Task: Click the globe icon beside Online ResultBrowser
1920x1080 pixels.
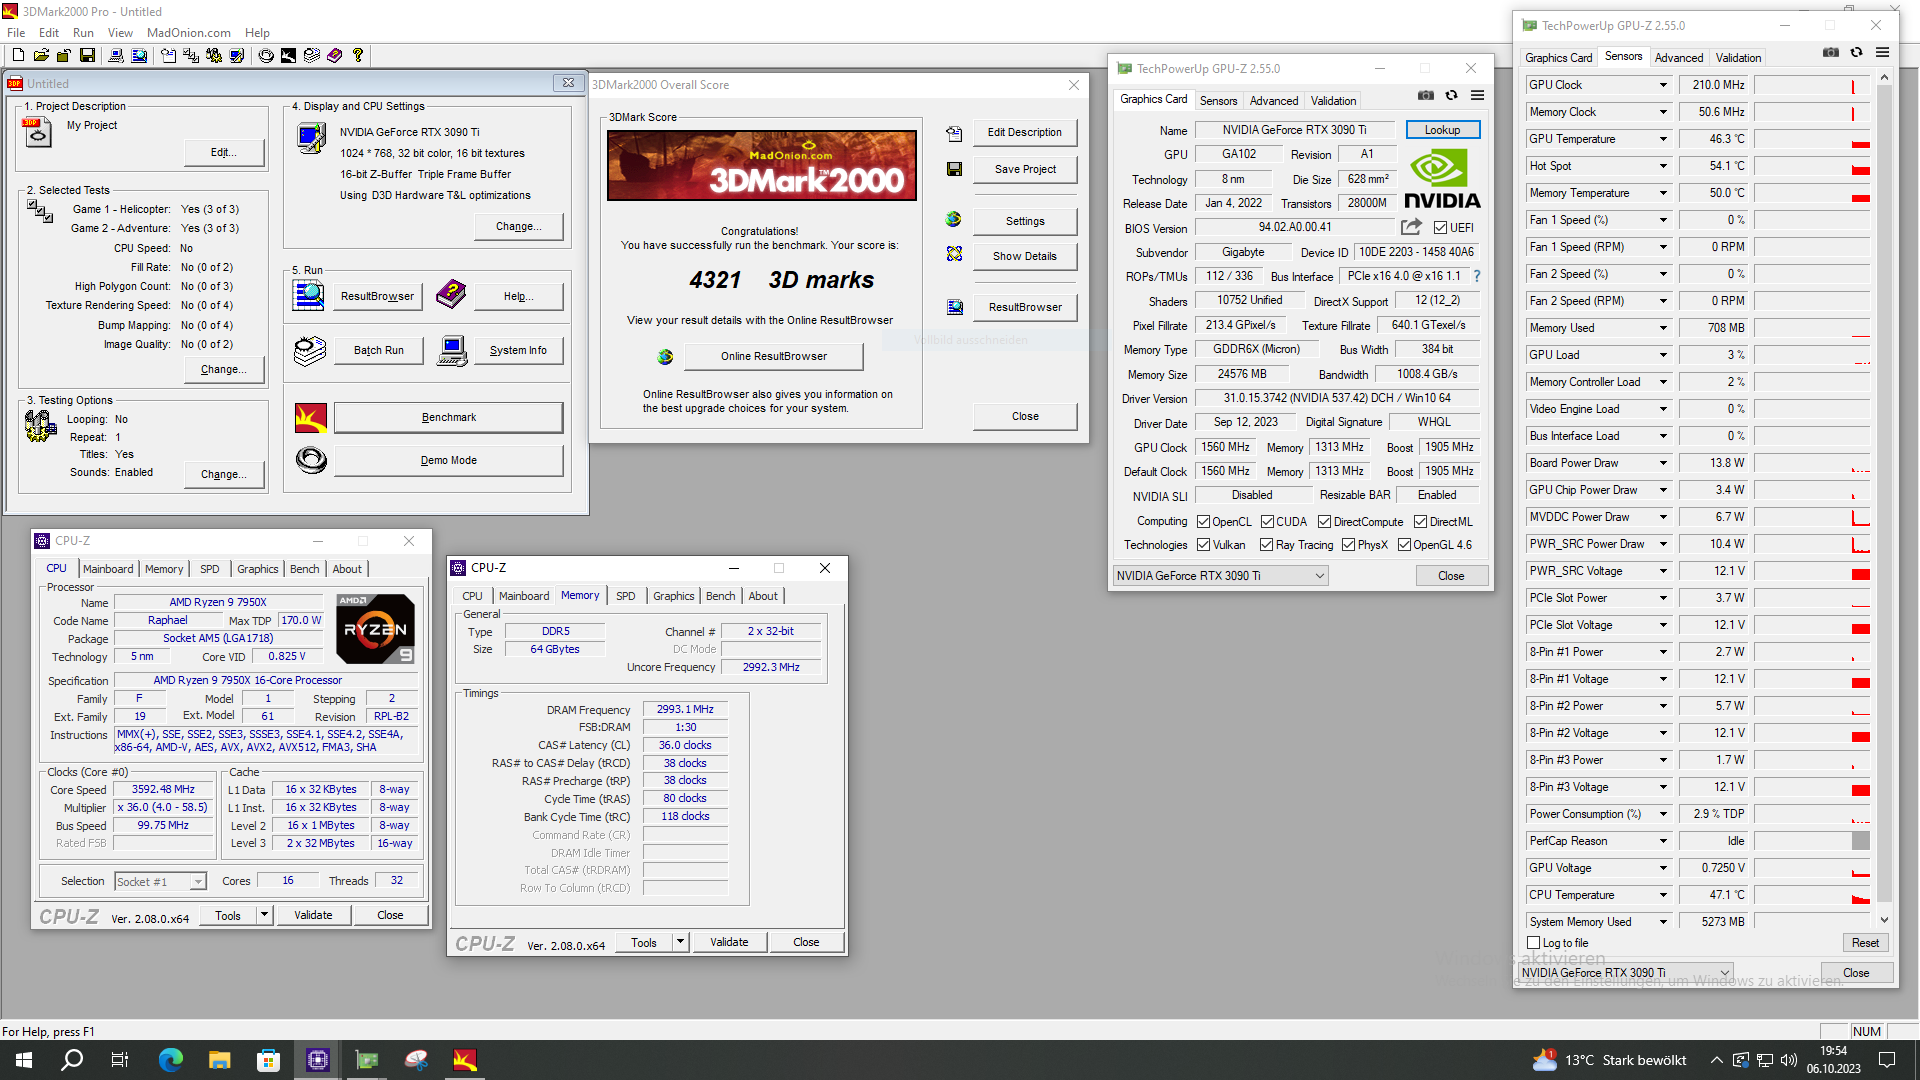Action: click(665, 356)
